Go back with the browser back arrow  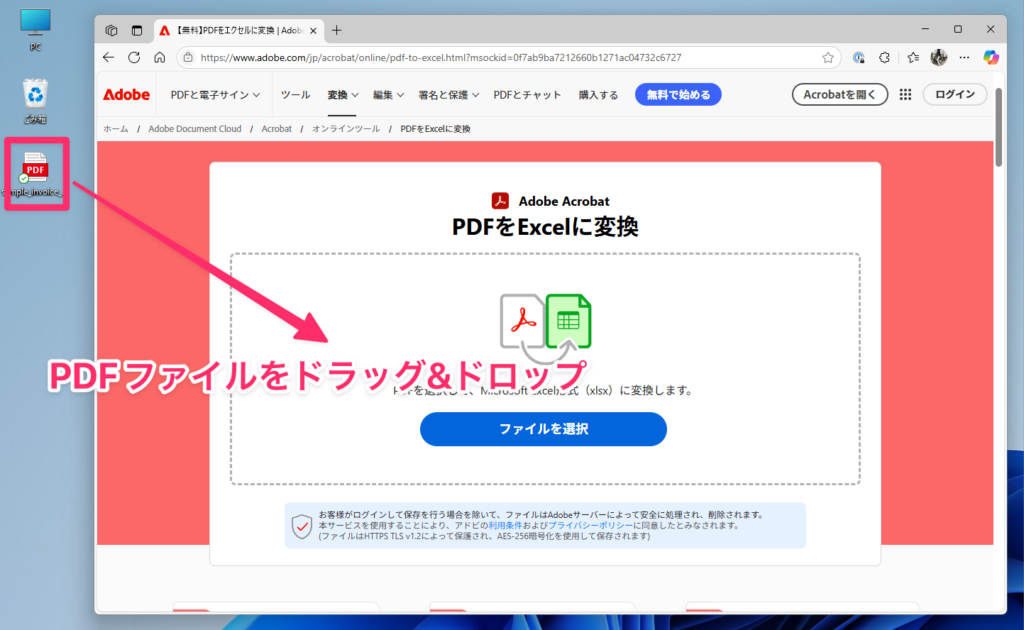pyautogui.click(x=108, y=57)
